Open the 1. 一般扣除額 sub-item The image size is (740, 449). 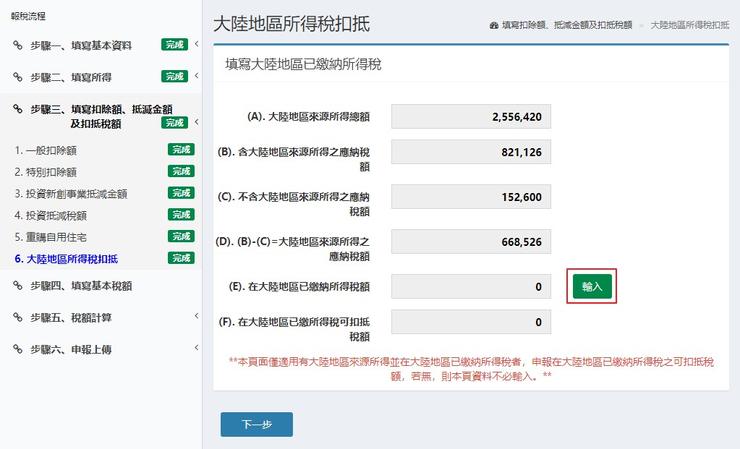pos(45,149)
